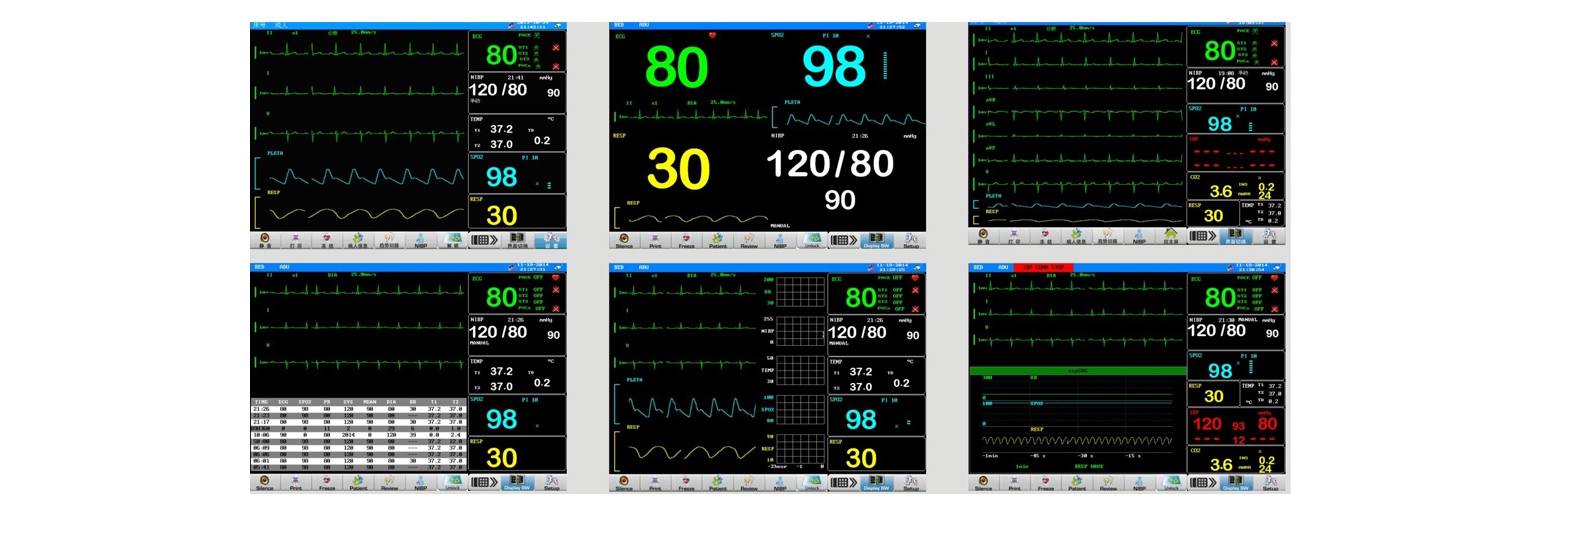
Task: Open setup icon on Chinese 7-lead screen
Action: (x=1269, y=236)
